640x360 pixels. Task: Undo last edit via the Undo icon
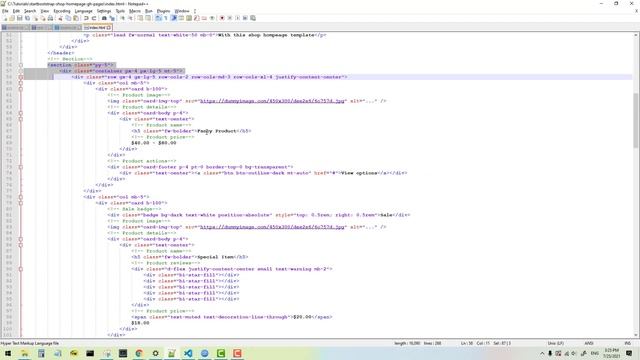pyautogui.click(x=86, y=18)
